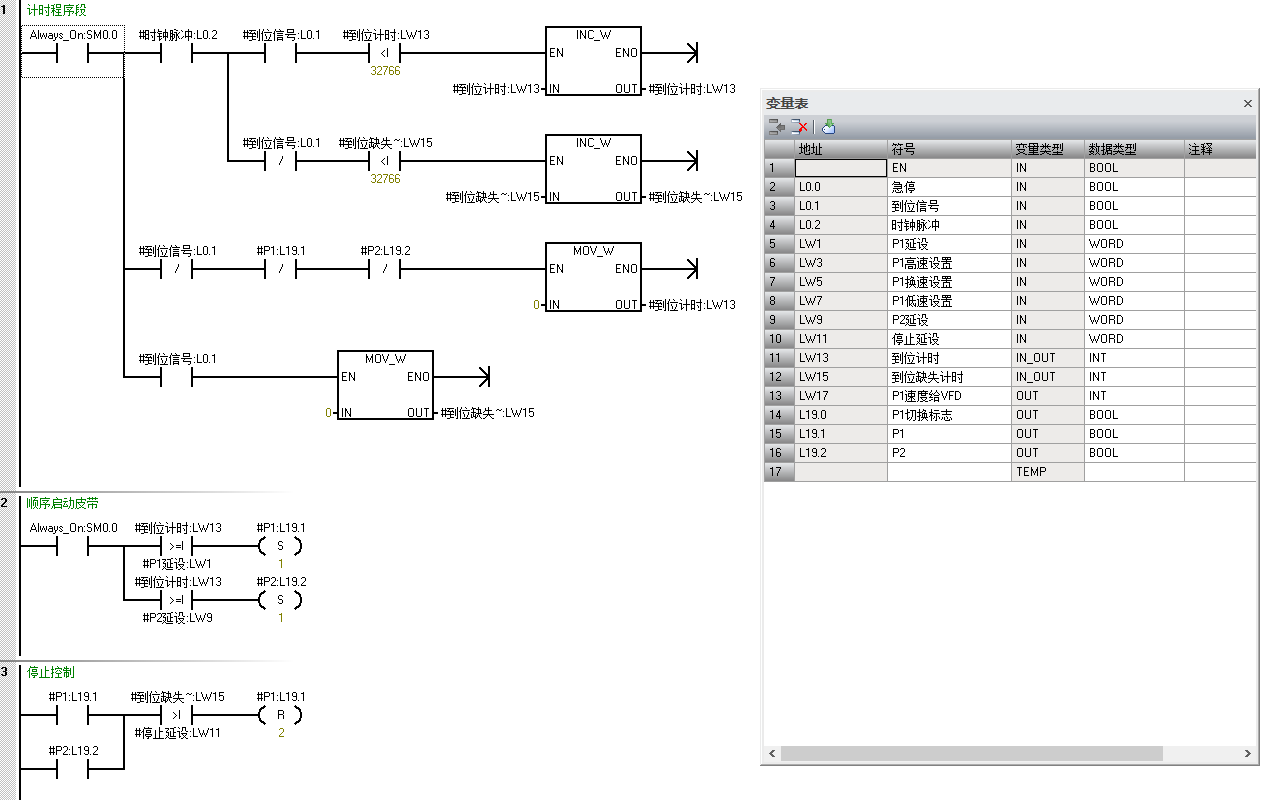This screenshot has height=800, width=1264.
Task: Select the Set coil for P2:L19.2
Action: 280,600
